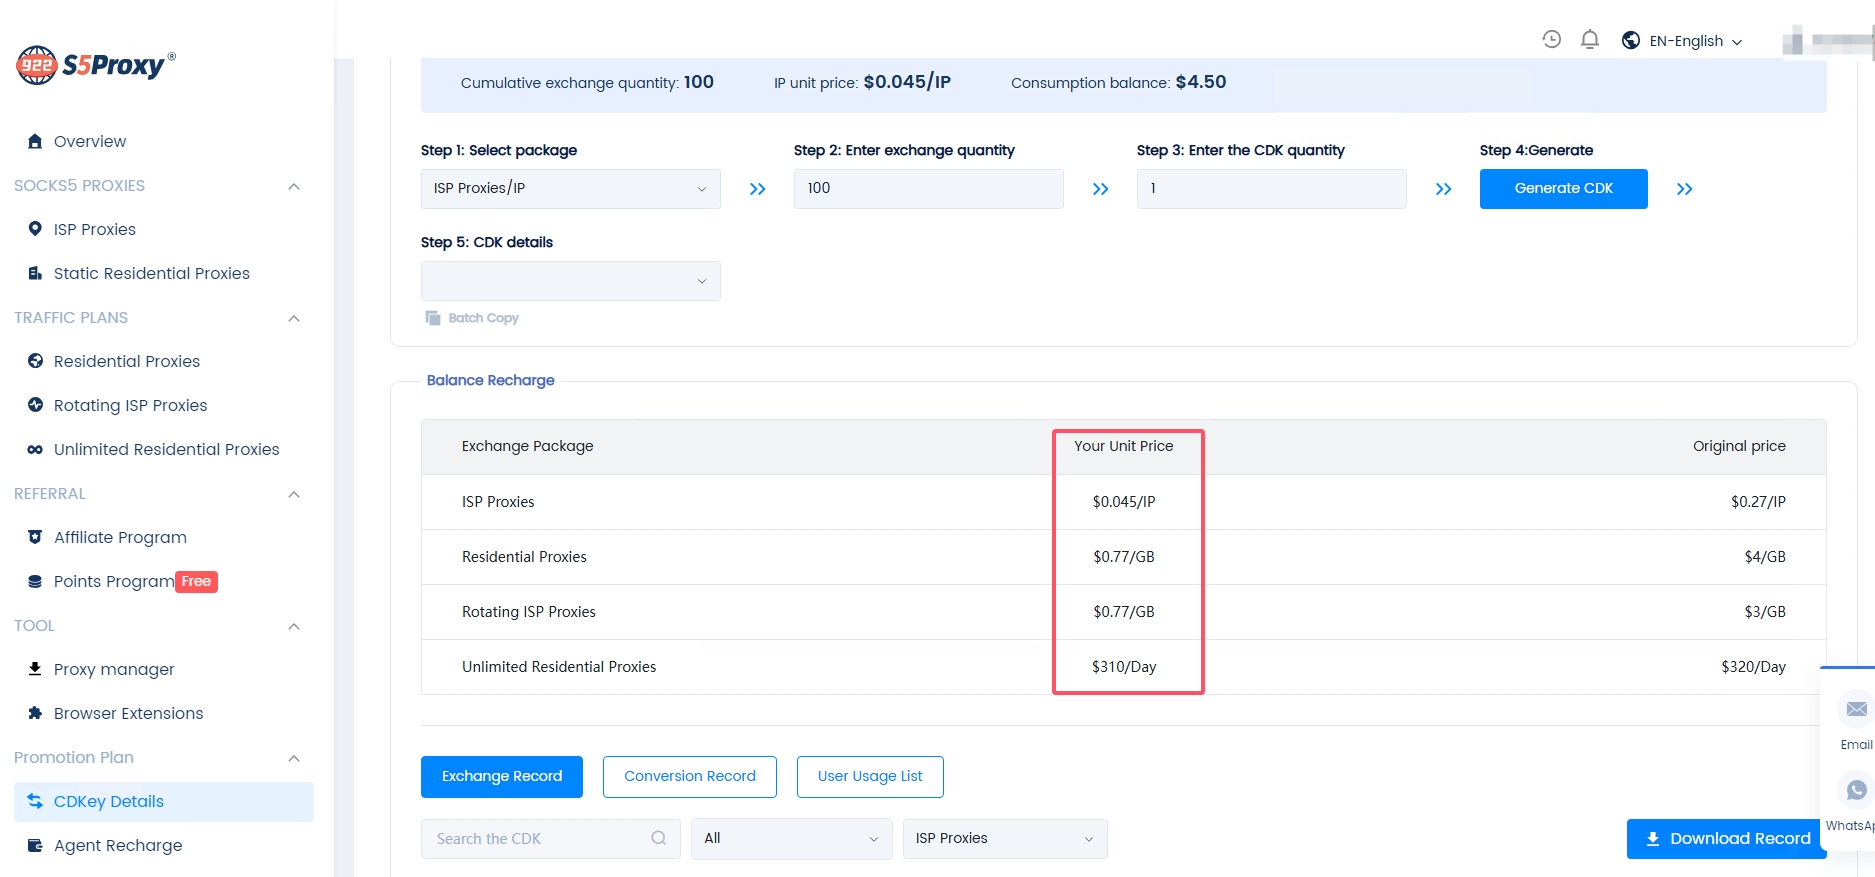Click the notification bell icon
1875x877 pixels.
pyautogui.click(x=1589, y=40)
